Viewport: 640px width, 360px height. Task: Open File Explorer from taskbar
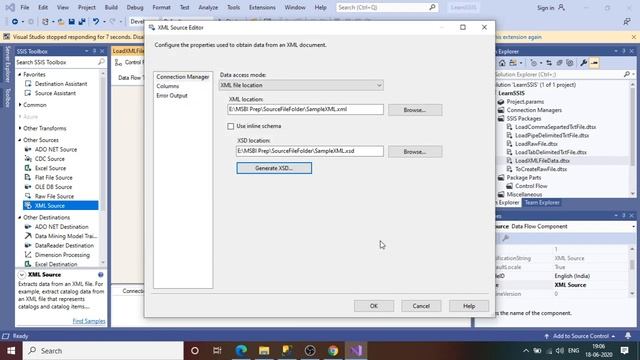[x=264, y=351]
